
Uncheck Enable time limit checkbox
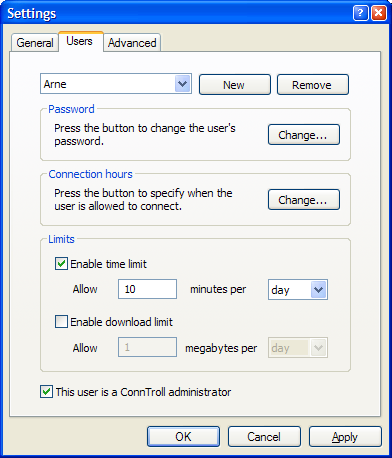61,264
